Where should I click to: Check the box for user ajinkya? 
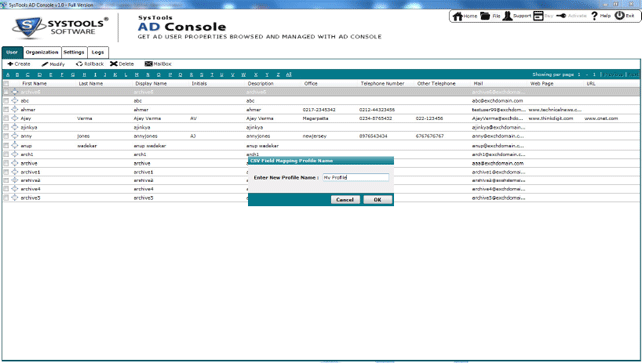click(x=6, y=127)
